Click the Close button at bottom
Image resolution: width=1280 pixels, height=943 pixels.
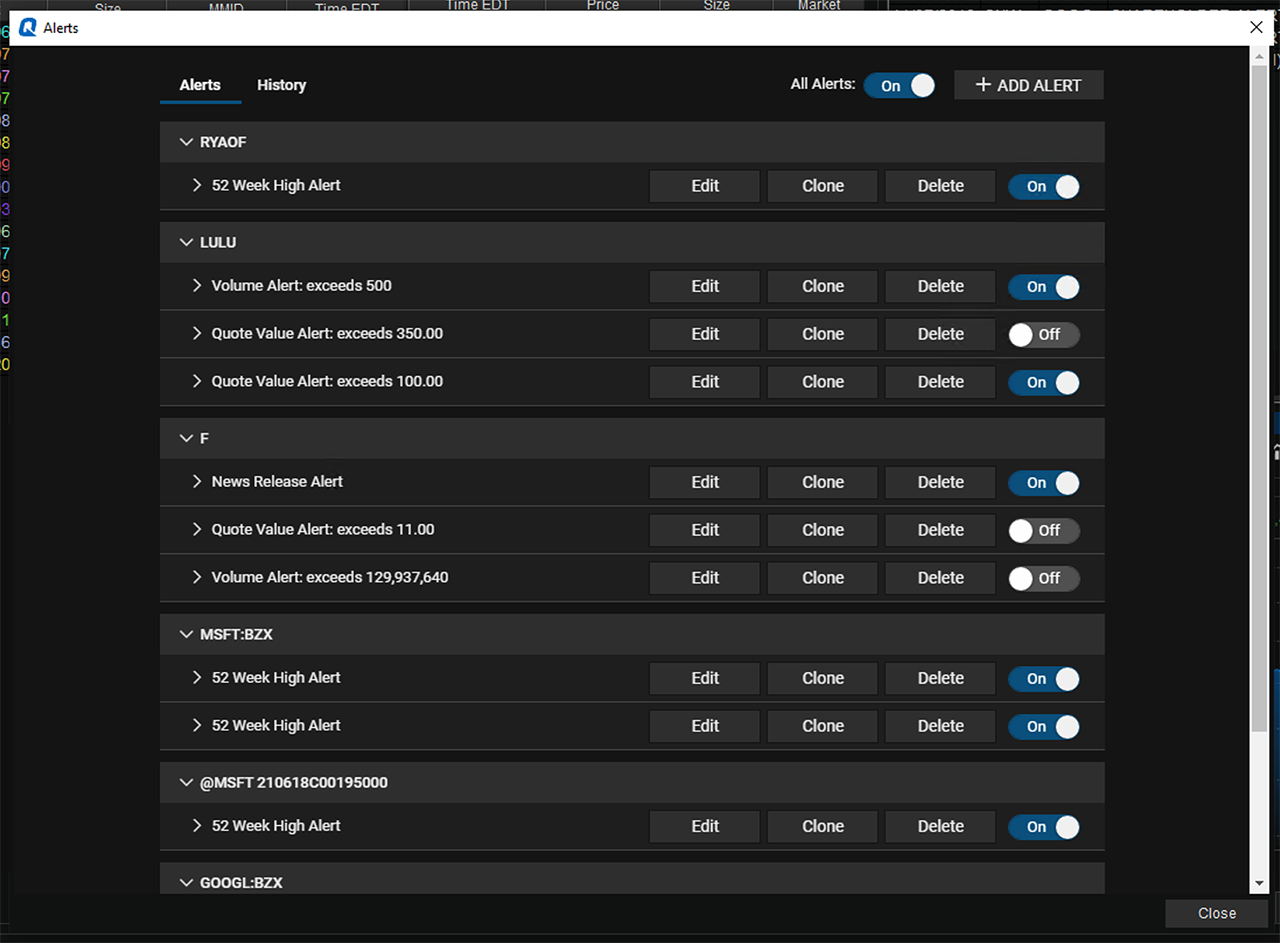1217,913
